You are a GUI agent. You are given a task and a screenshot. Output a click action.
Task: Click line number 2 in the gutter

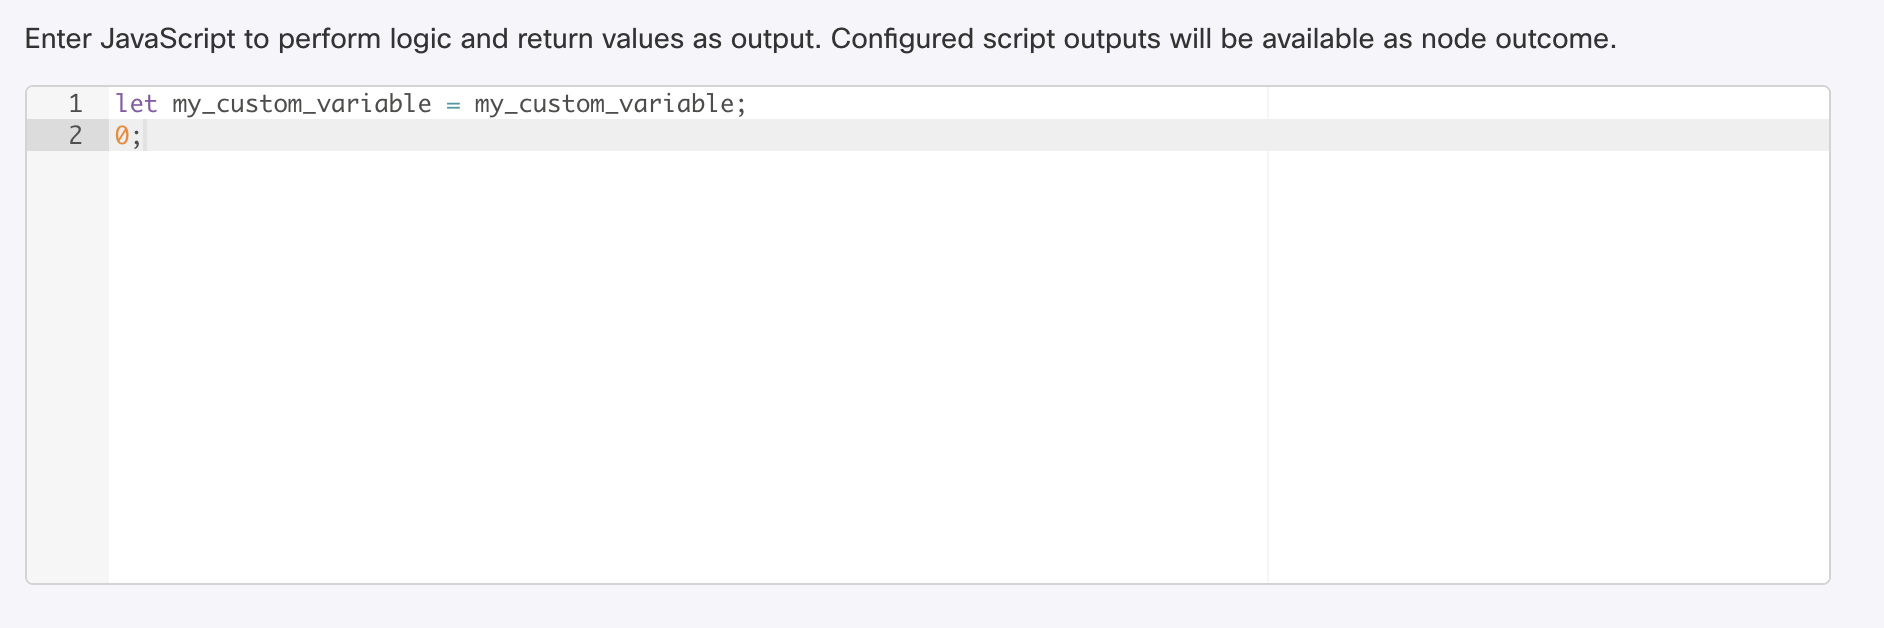[75, 135]
